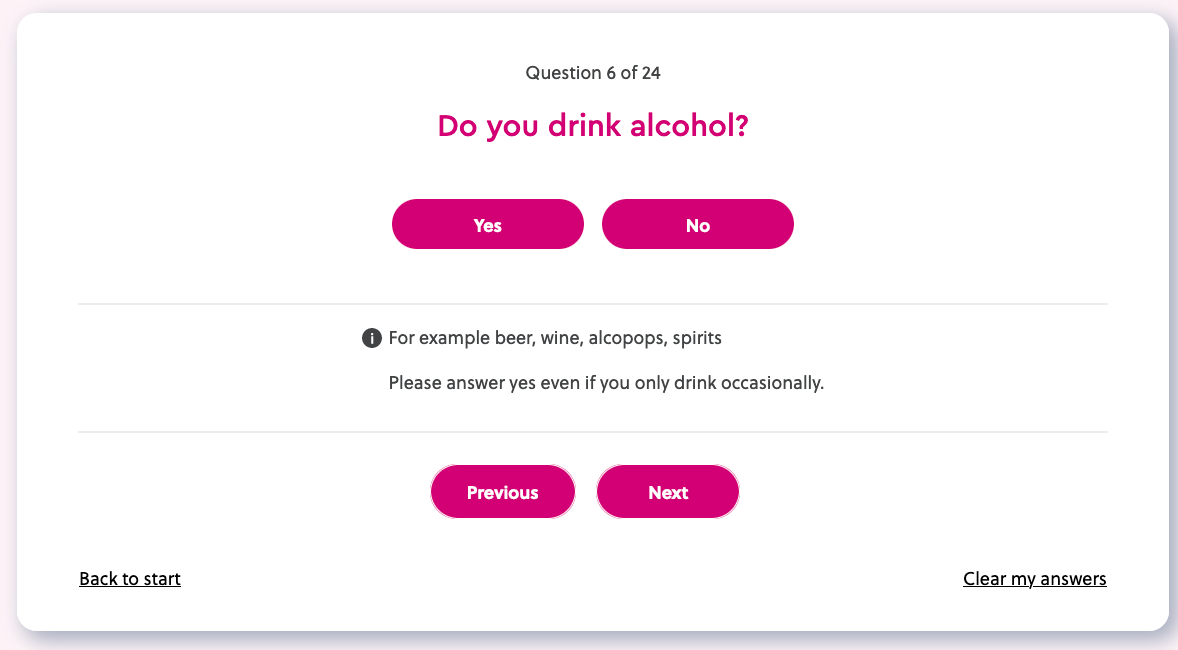Return to question 5 using Previous
Viewport: 1178px width, 650px height.
point(502,492)
